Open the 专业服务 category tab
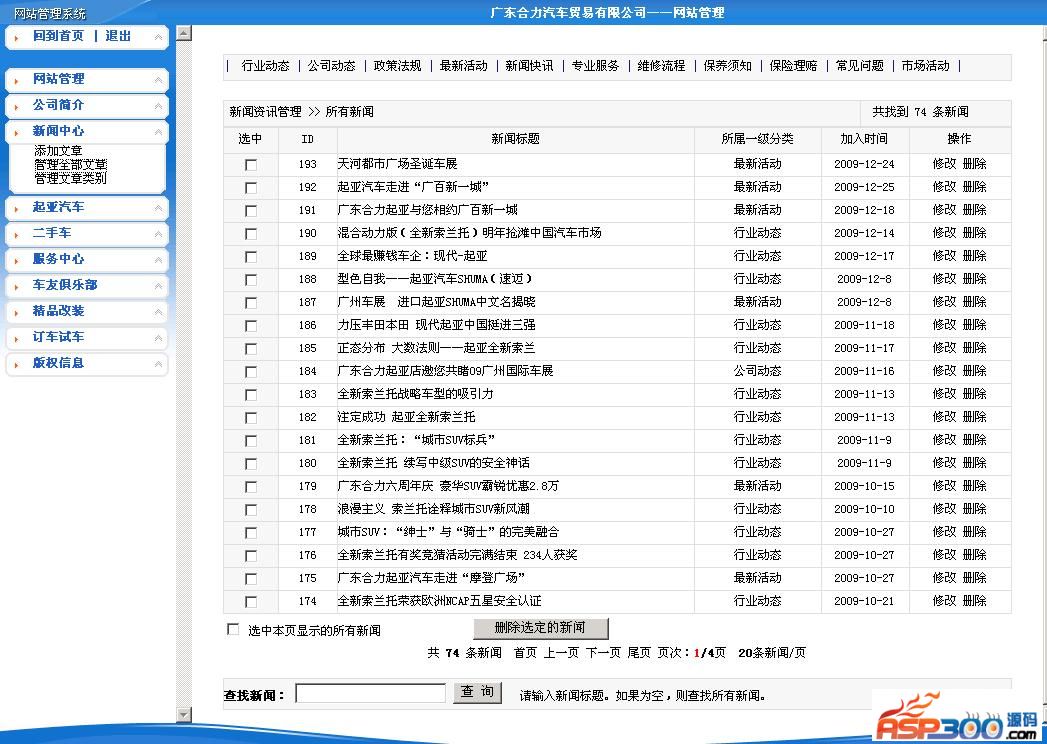The width and height of the screenshot is (1047, 744). pos(595,66)
